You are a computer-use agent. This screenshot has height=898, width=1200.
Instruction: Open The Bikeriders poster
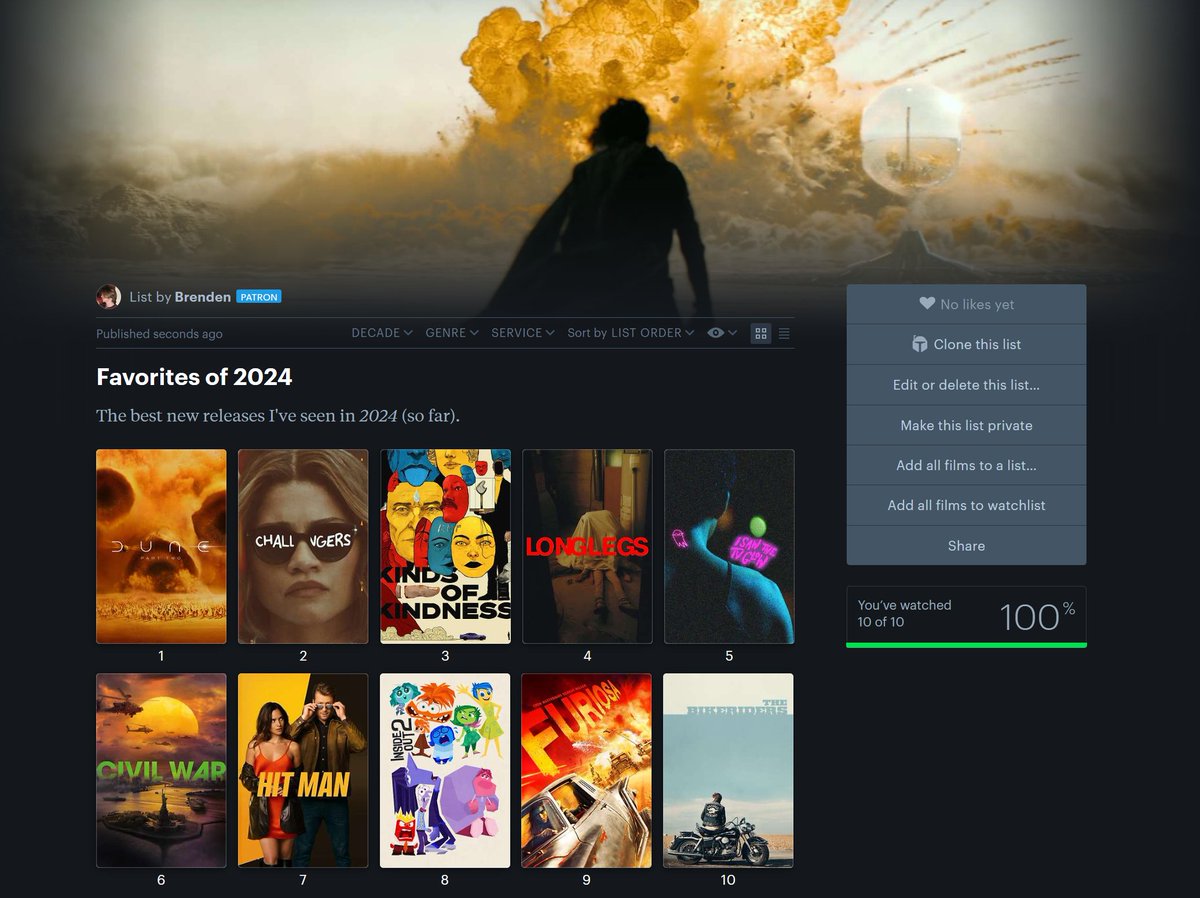pos(729,770)
